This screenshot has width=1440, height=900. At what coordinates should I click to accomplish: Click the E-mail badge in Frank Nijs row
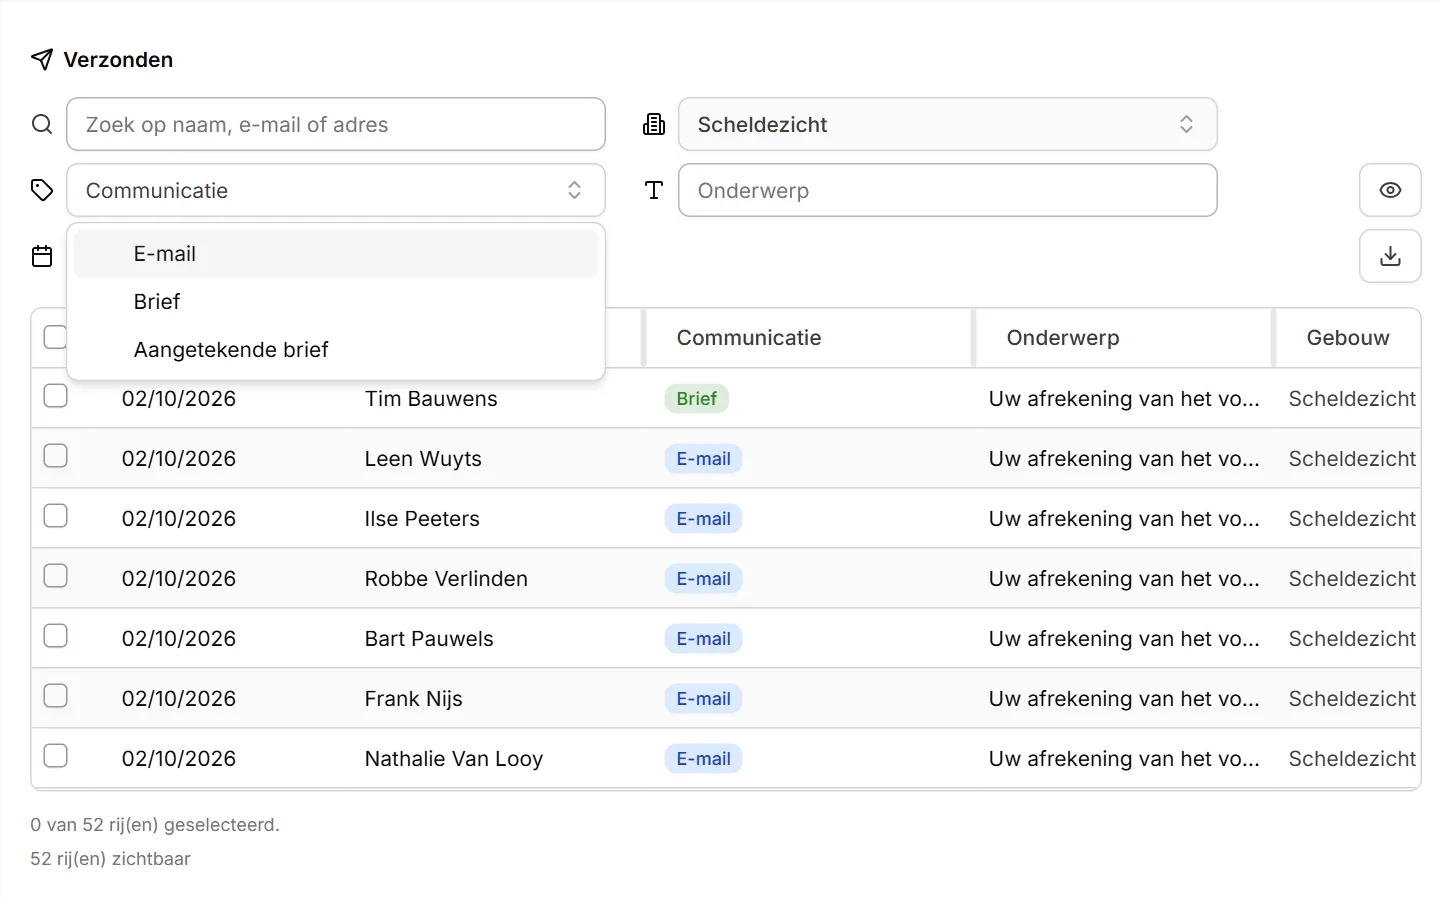pos(704,699)
